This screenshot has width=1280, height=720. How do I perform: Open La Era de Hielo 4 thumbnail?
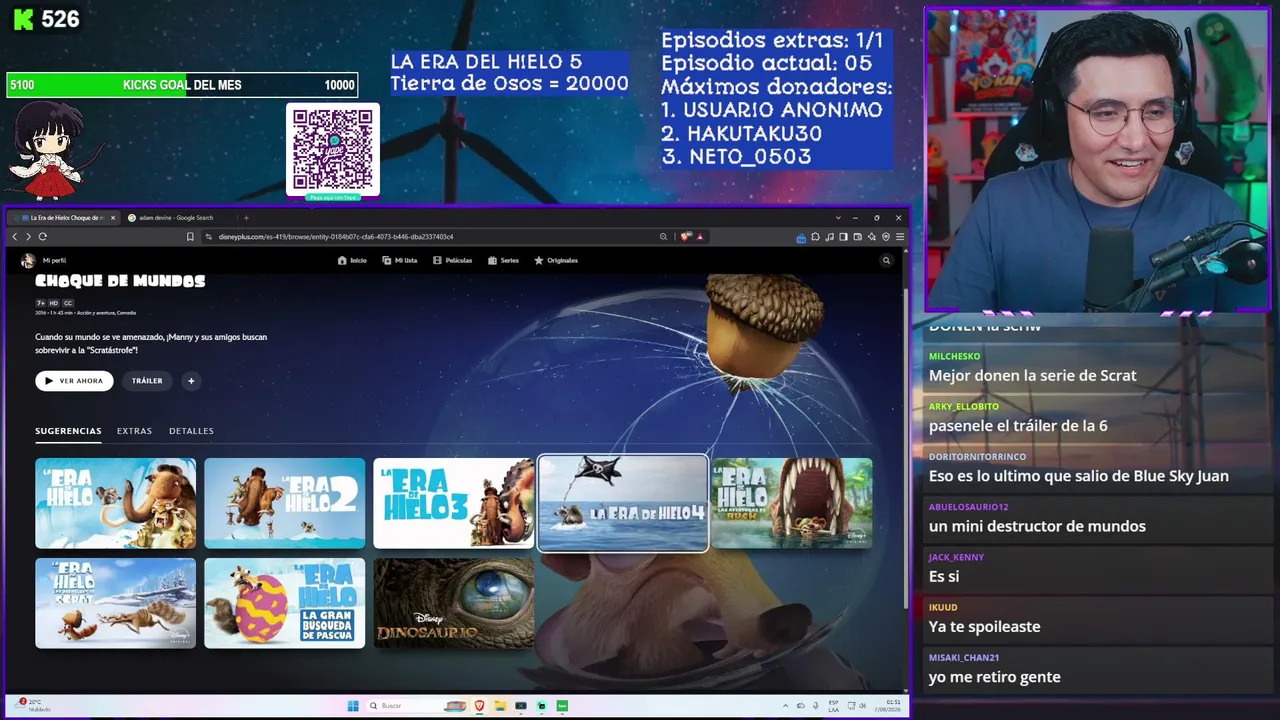point(623,503)
